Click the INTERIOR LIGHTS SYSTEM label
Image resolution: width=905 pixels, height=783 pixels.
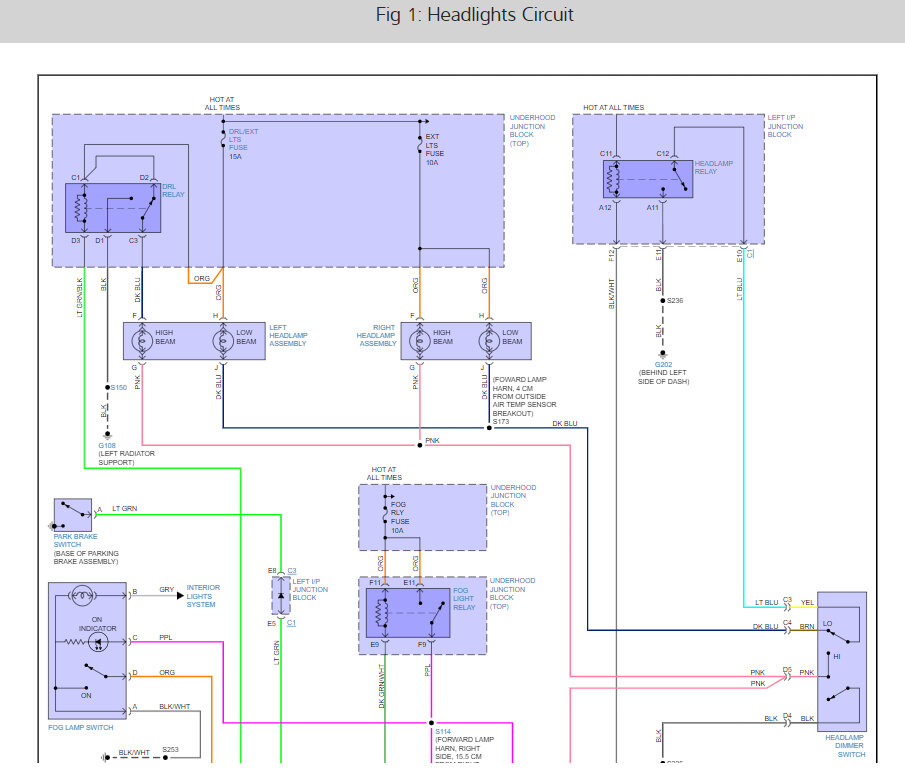pyautogui.click(x=203, y=595)
